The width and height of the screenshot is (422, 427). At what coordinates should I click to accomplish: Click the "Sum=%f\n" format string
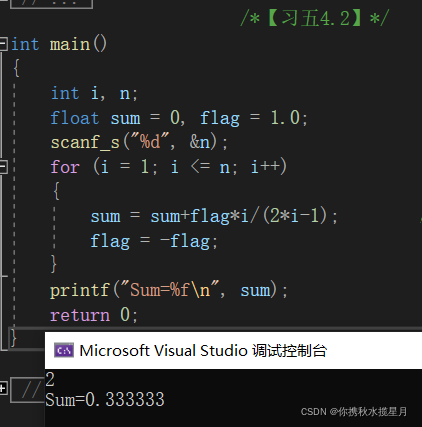[170, 290]
